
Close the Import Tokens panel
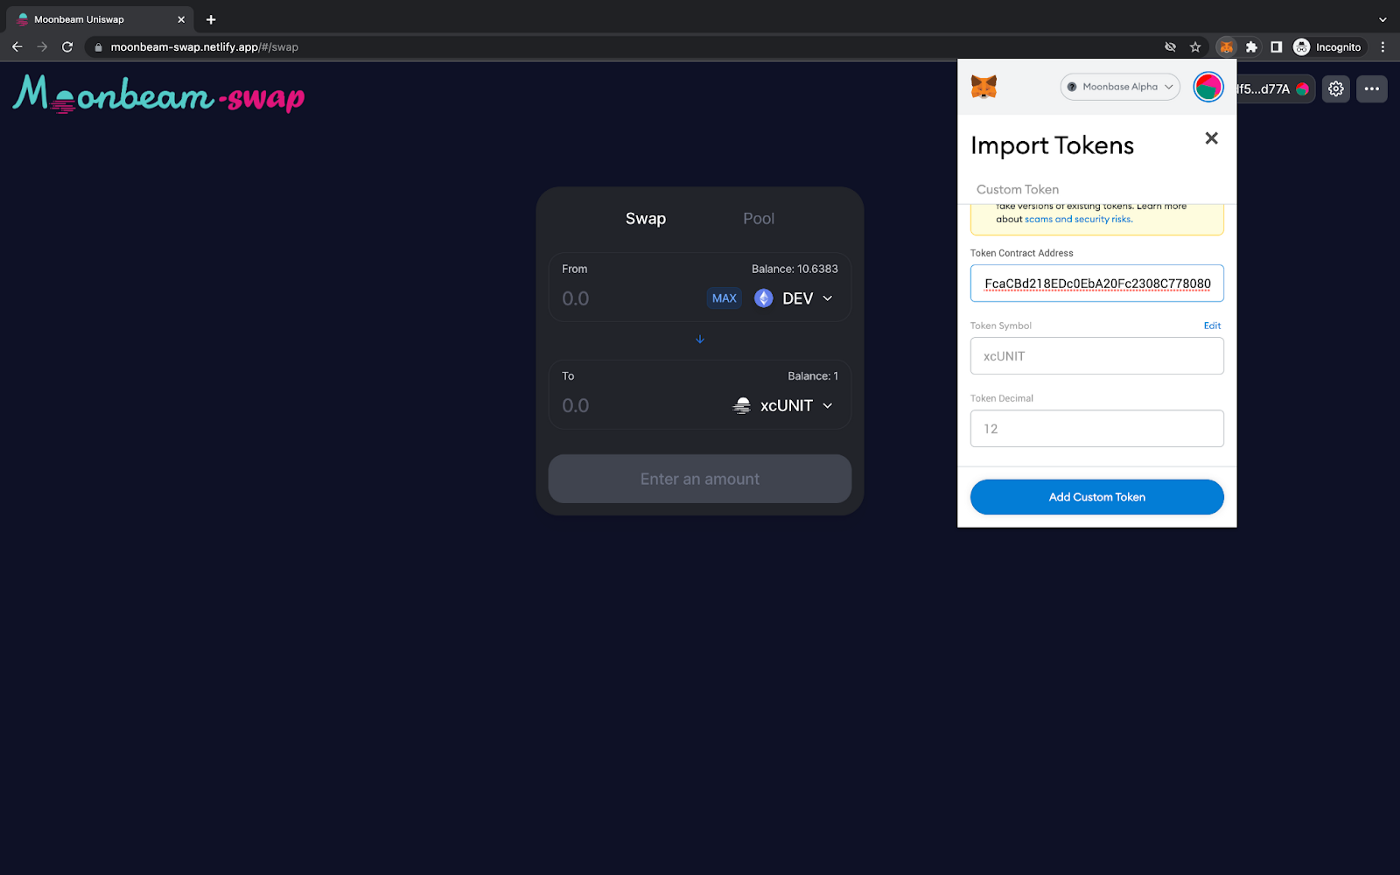[x=1211, y=138]
